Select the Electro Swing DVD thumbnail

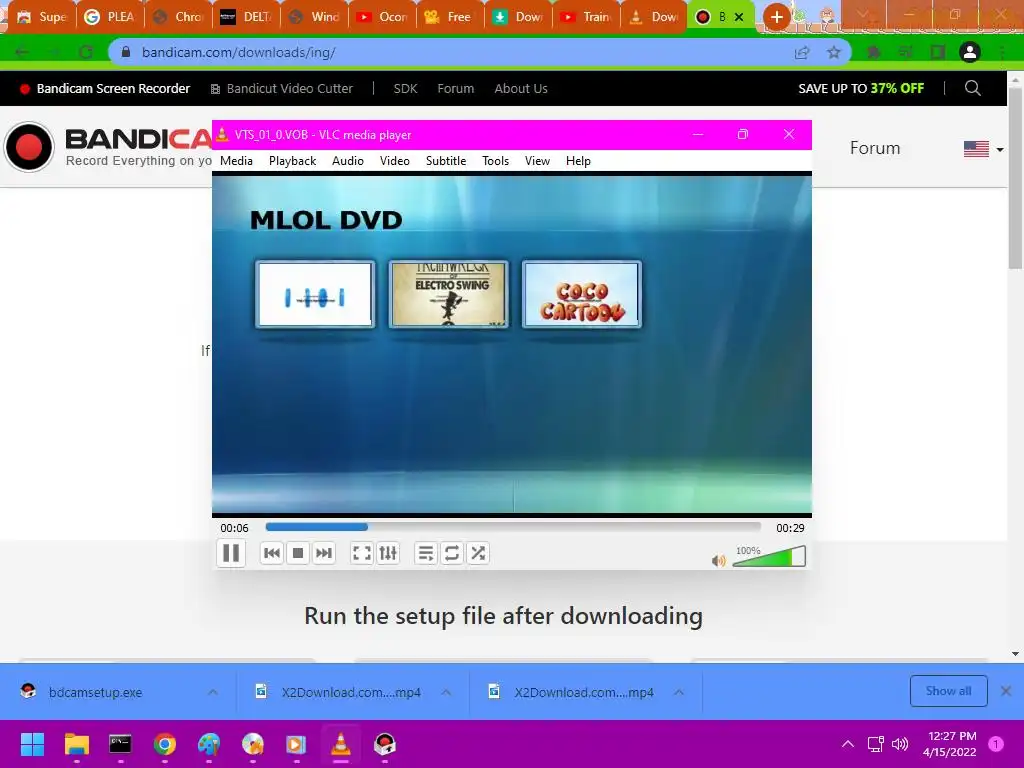click(x=449, y=294)
